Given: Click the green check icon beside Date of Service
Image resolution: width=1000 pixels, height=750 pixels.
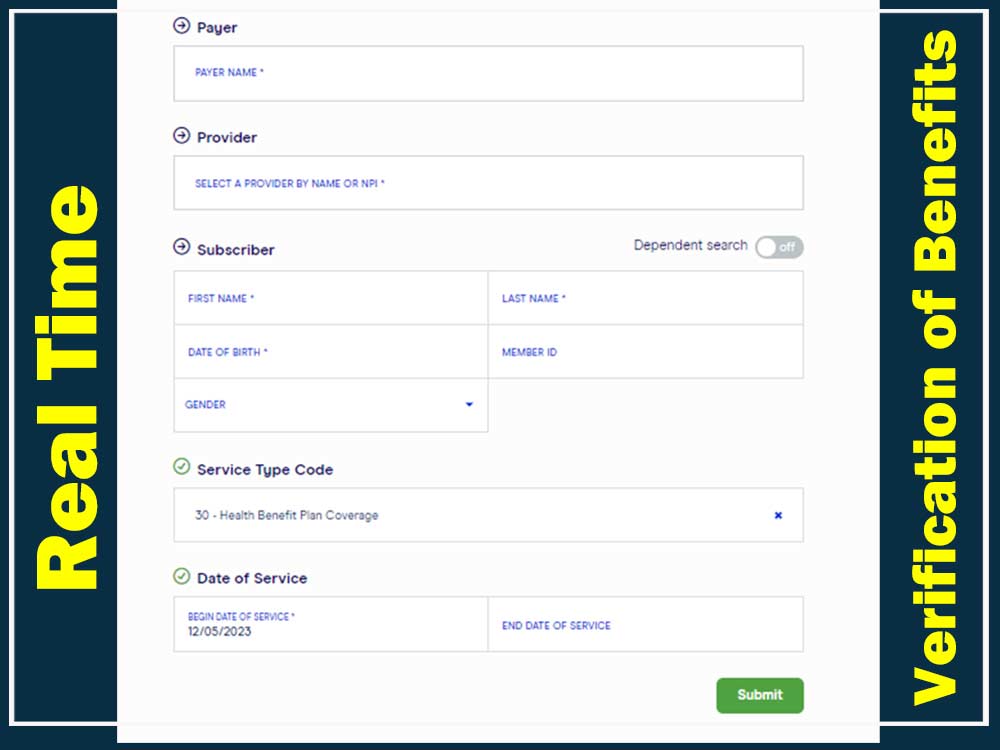Looking at the screenshot, I should (x=182, y=577).
